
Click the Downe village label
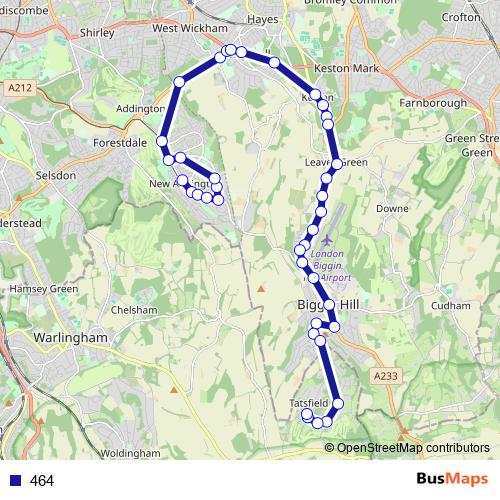[x=392, y=209]
